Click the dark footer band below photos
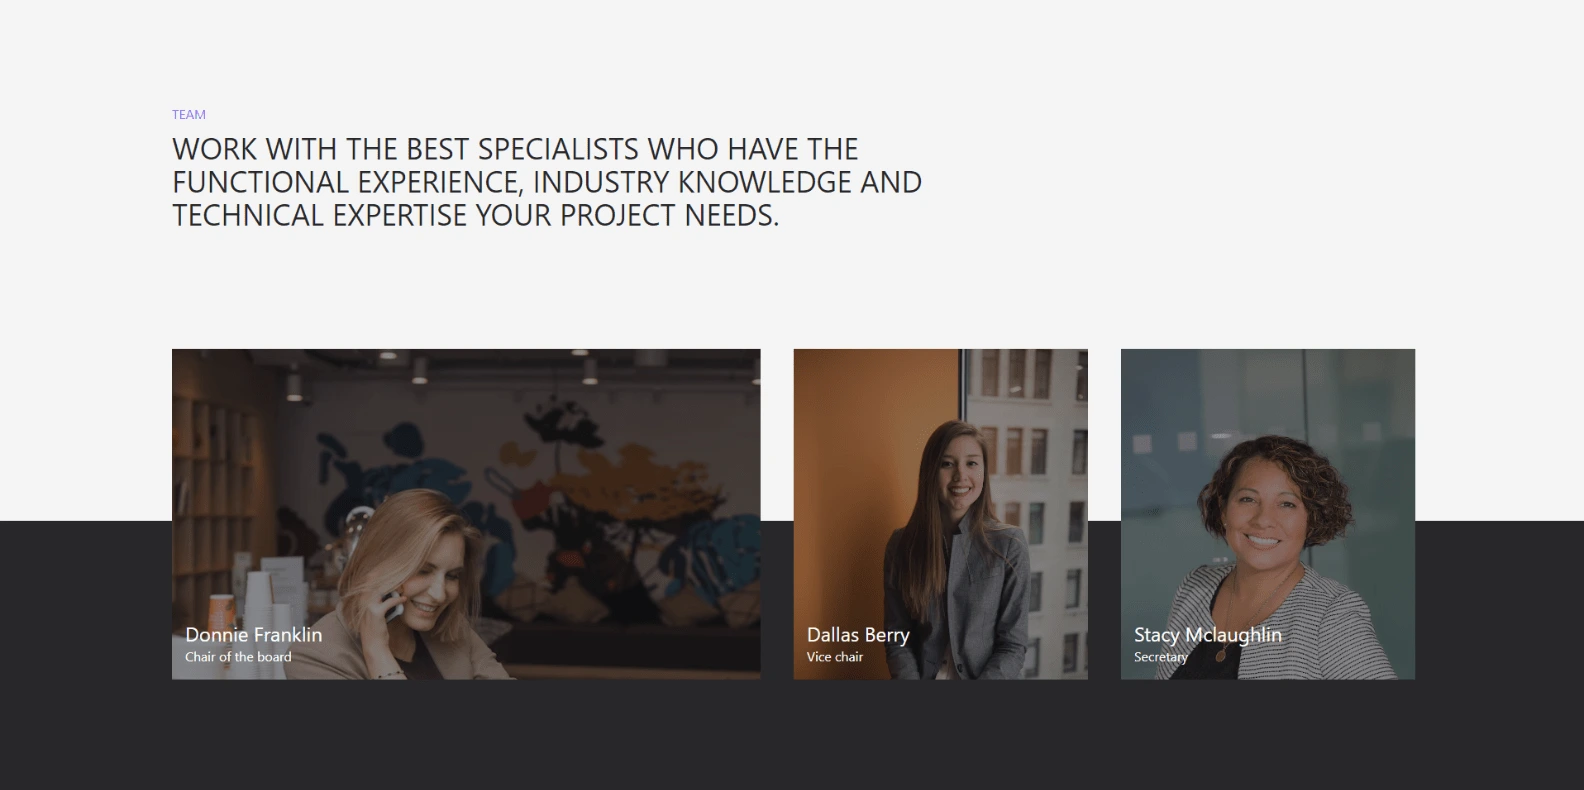 point(792,735)
